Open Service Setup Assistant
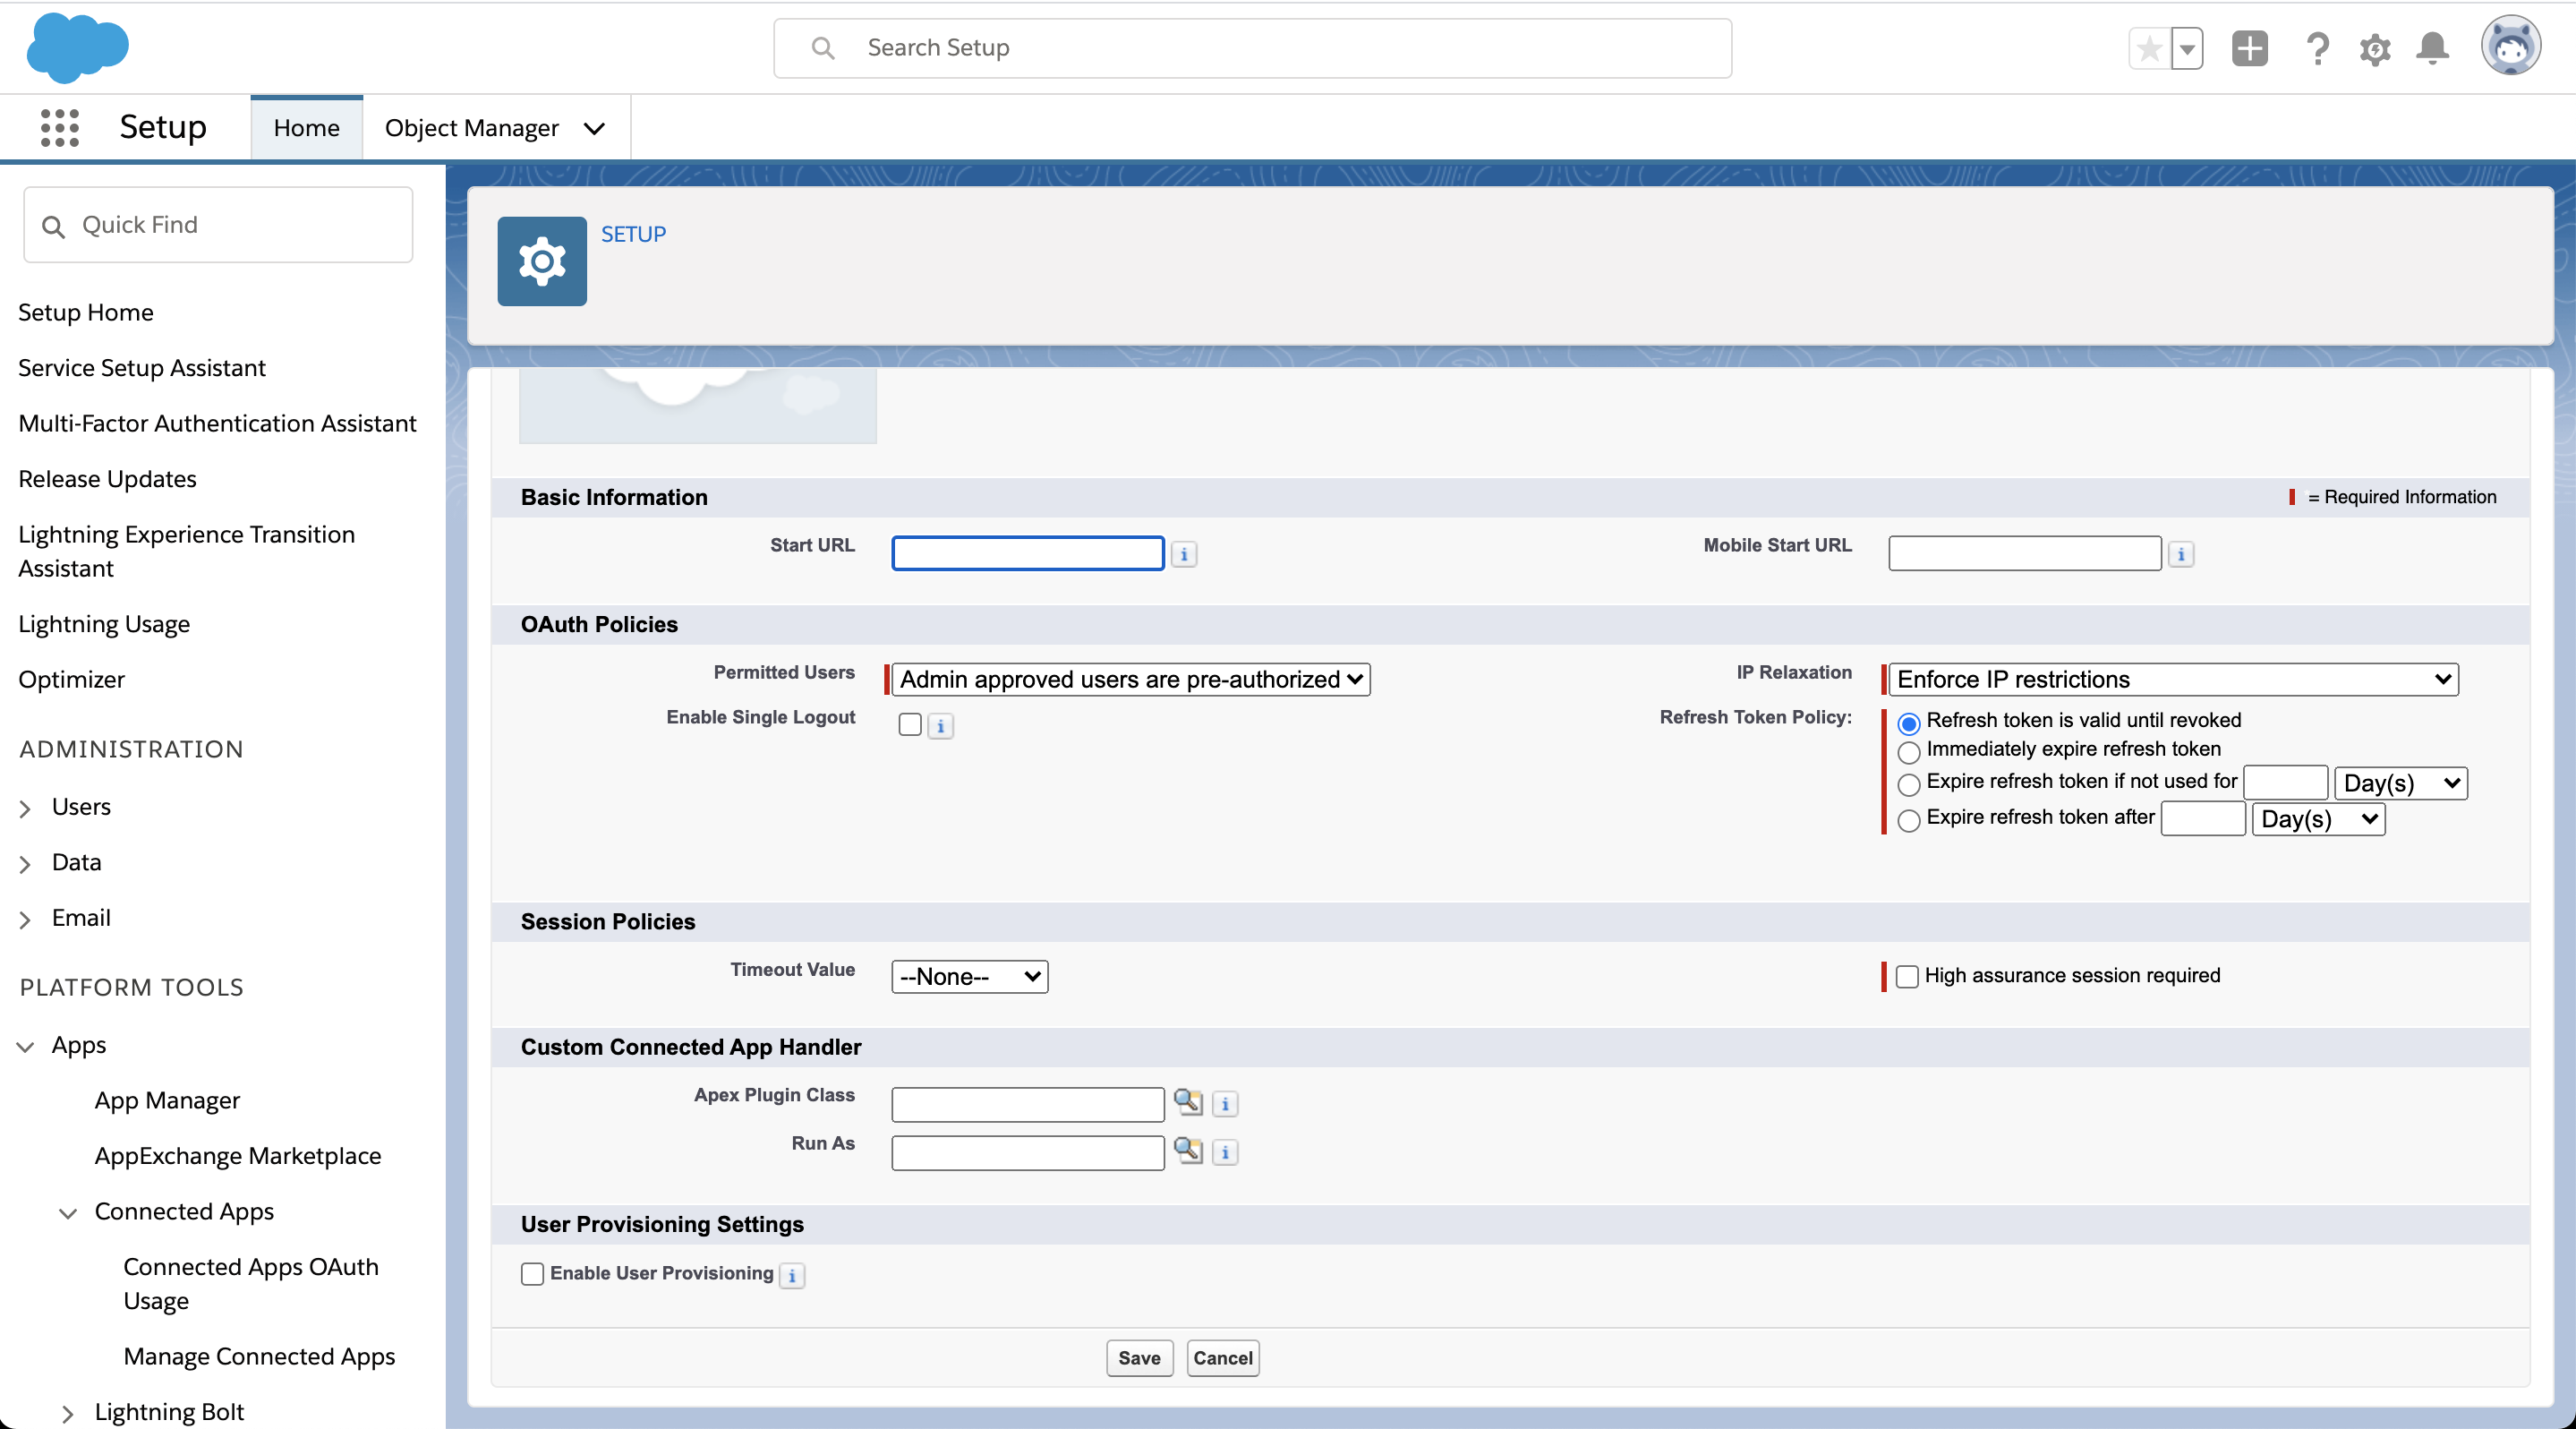The width and height of the screenshot is (2576, 1429). pos(142,368)
